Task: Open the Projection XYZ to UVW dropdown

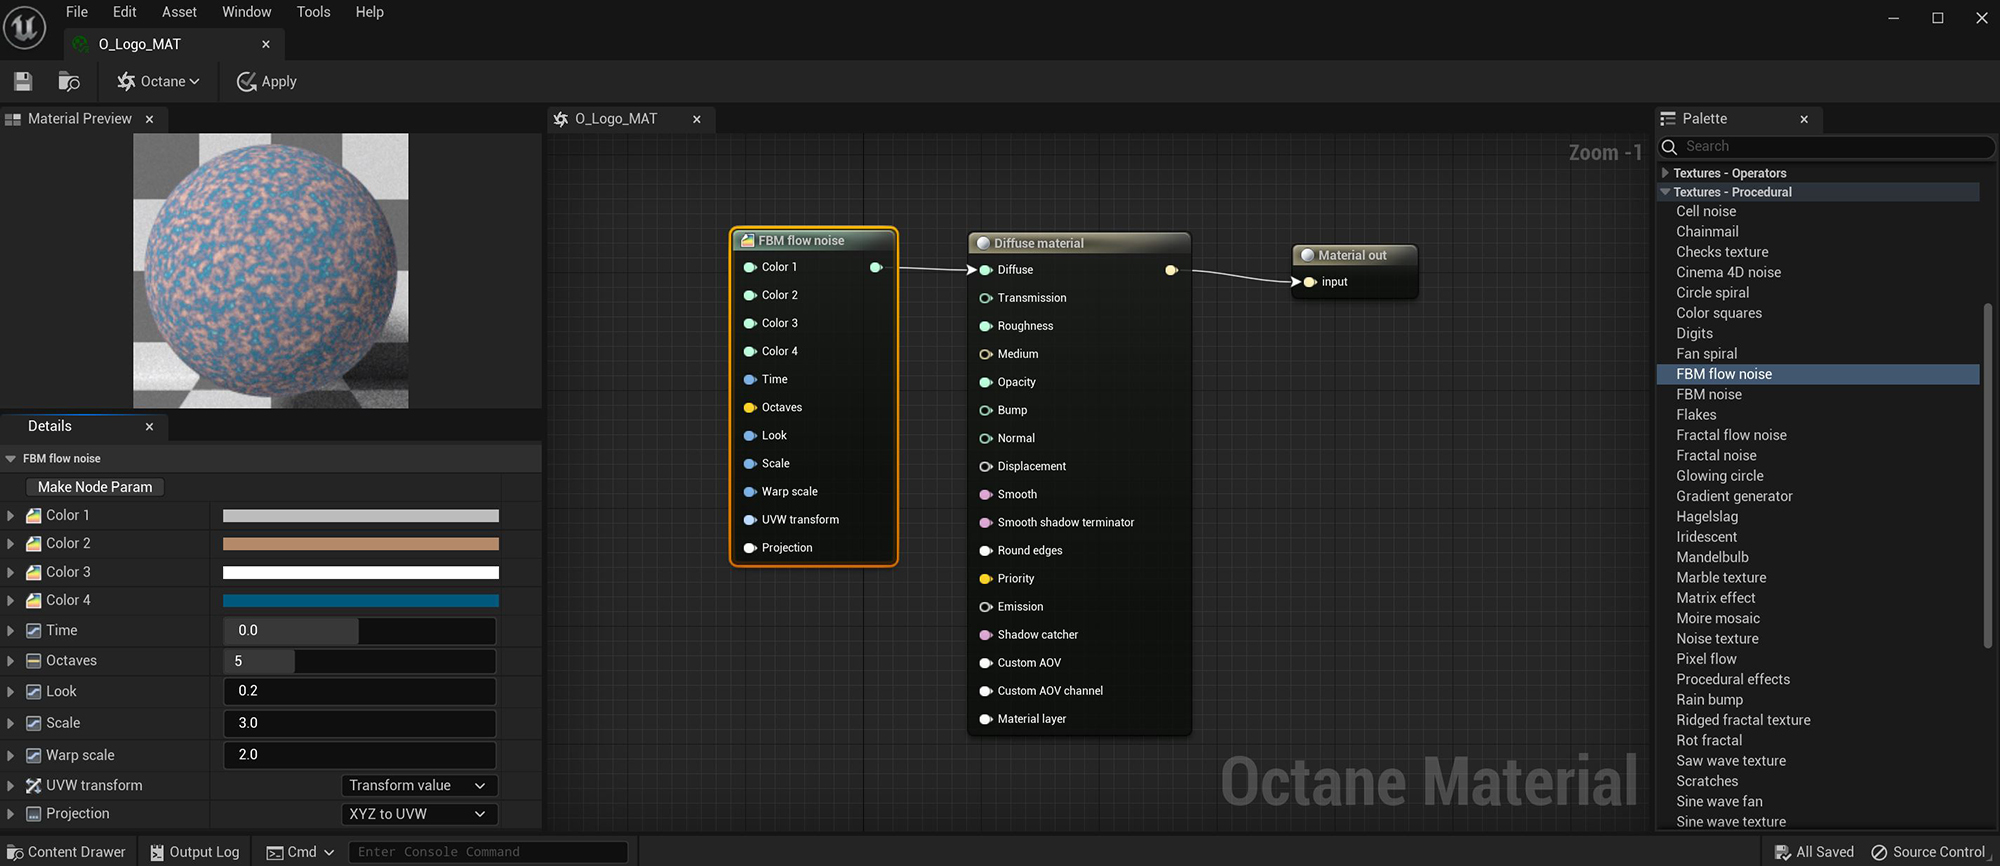Action: (419, 814)
